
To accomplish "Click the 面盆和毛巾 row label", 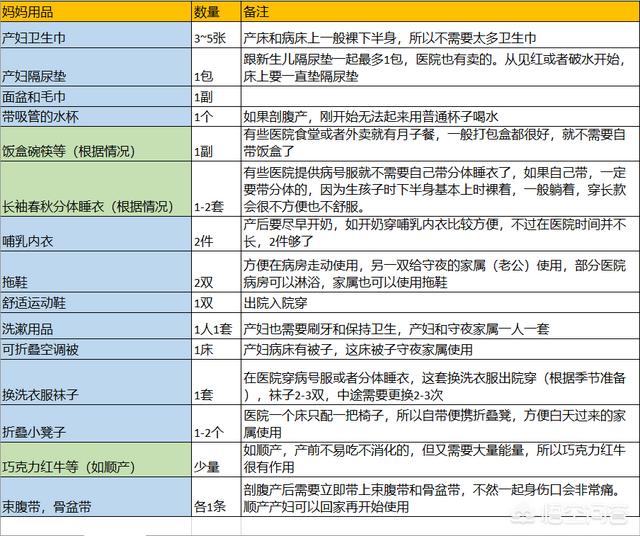I will point(95,99).
